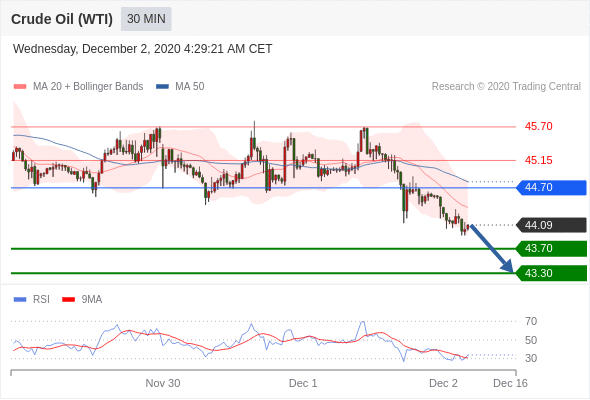Click the MA 50 legend label
This screenshot has width=590, height=400.
[x=190, y=87]
